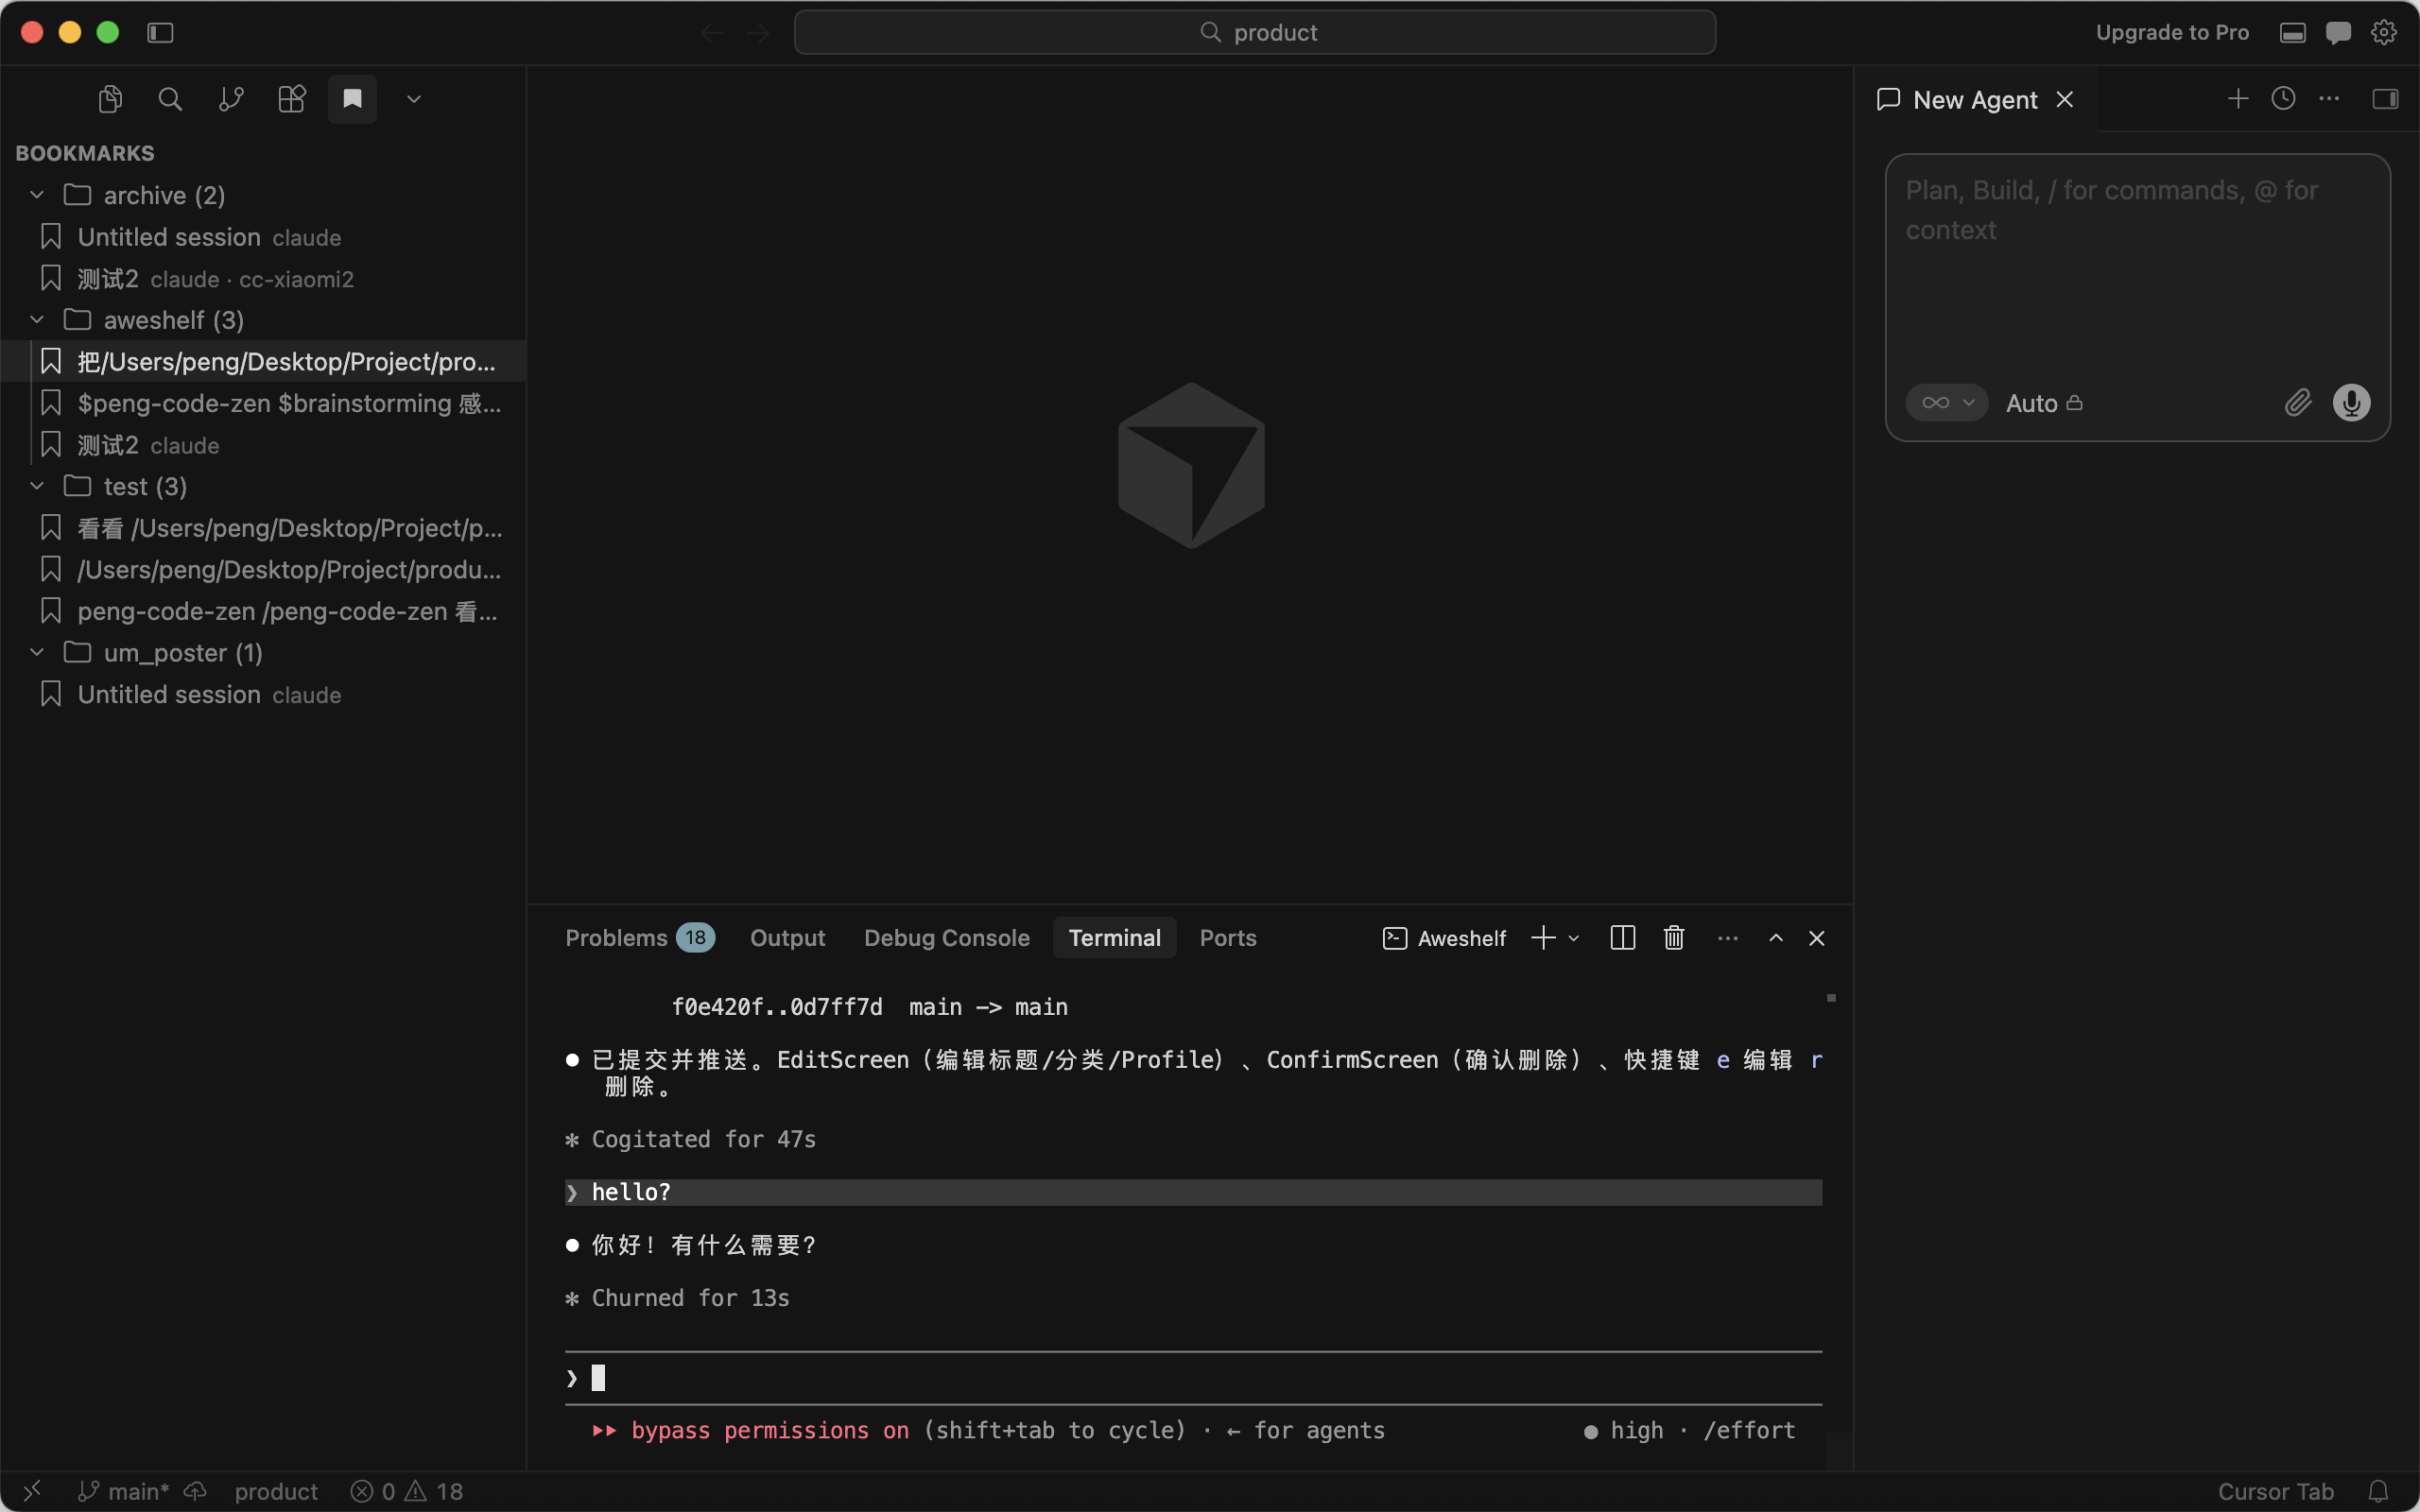Create a new agent chat with plus
Screen dimensions: 2420x1512
(x=2238, y=98)
